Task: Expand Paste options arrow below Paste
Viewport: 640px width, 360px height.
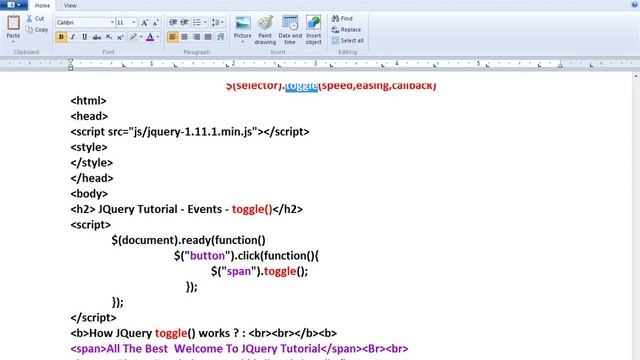Action: click(x=13, y=42)
